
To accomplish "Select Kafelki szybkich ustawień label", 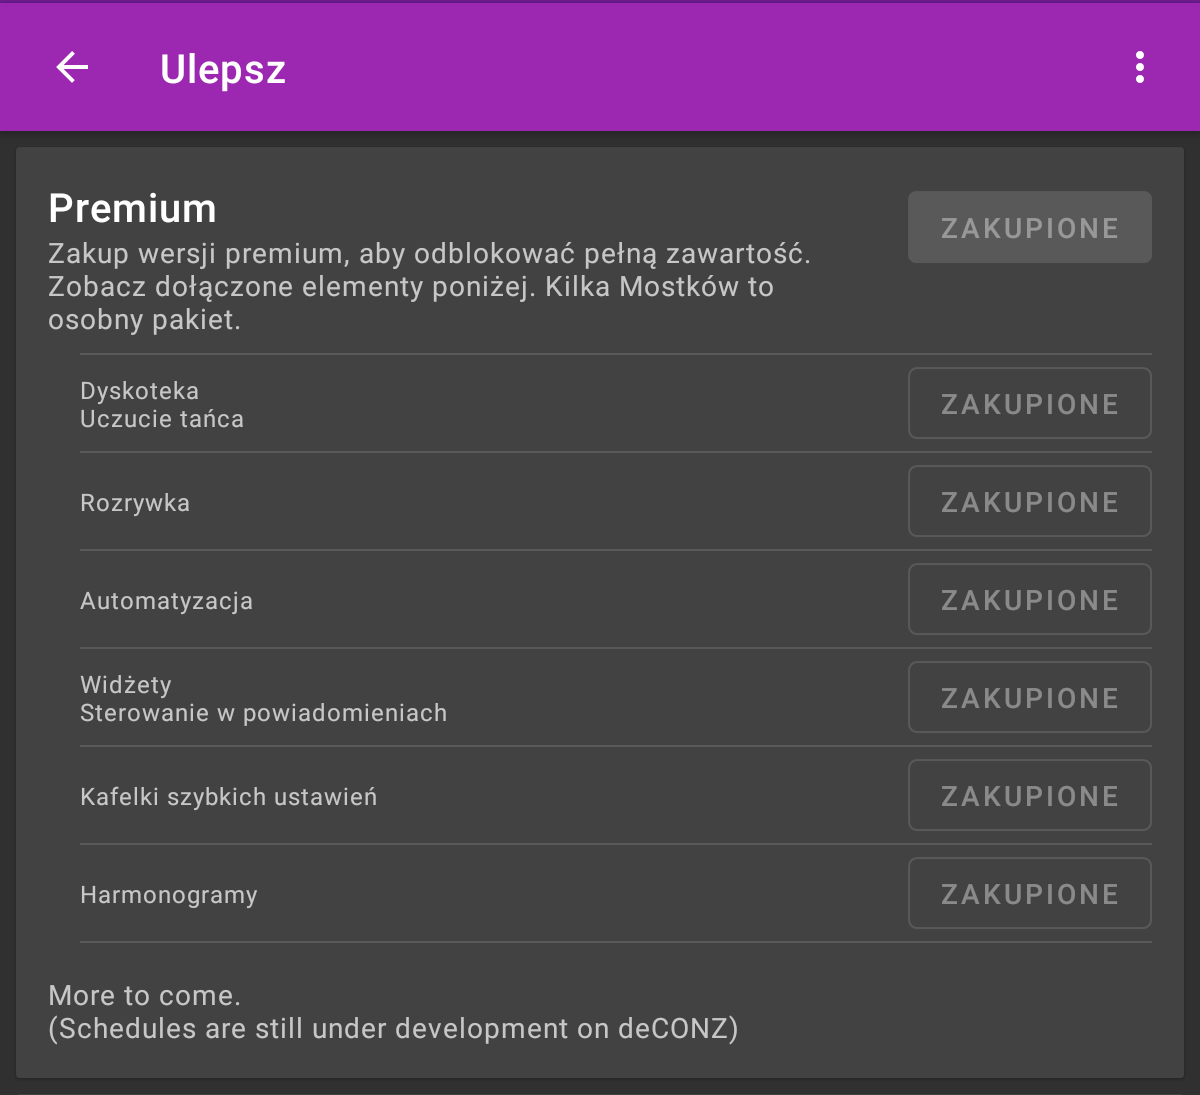I will pos(228,797).
